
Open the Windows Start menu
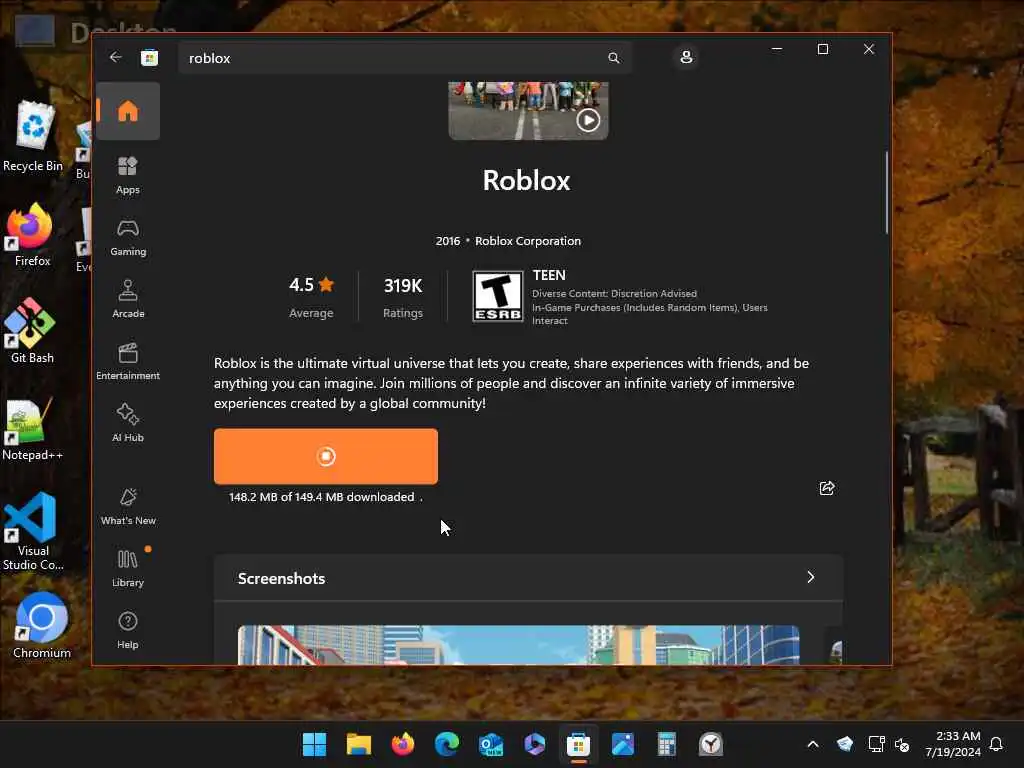pyautogui.click(x=314, y=744)
